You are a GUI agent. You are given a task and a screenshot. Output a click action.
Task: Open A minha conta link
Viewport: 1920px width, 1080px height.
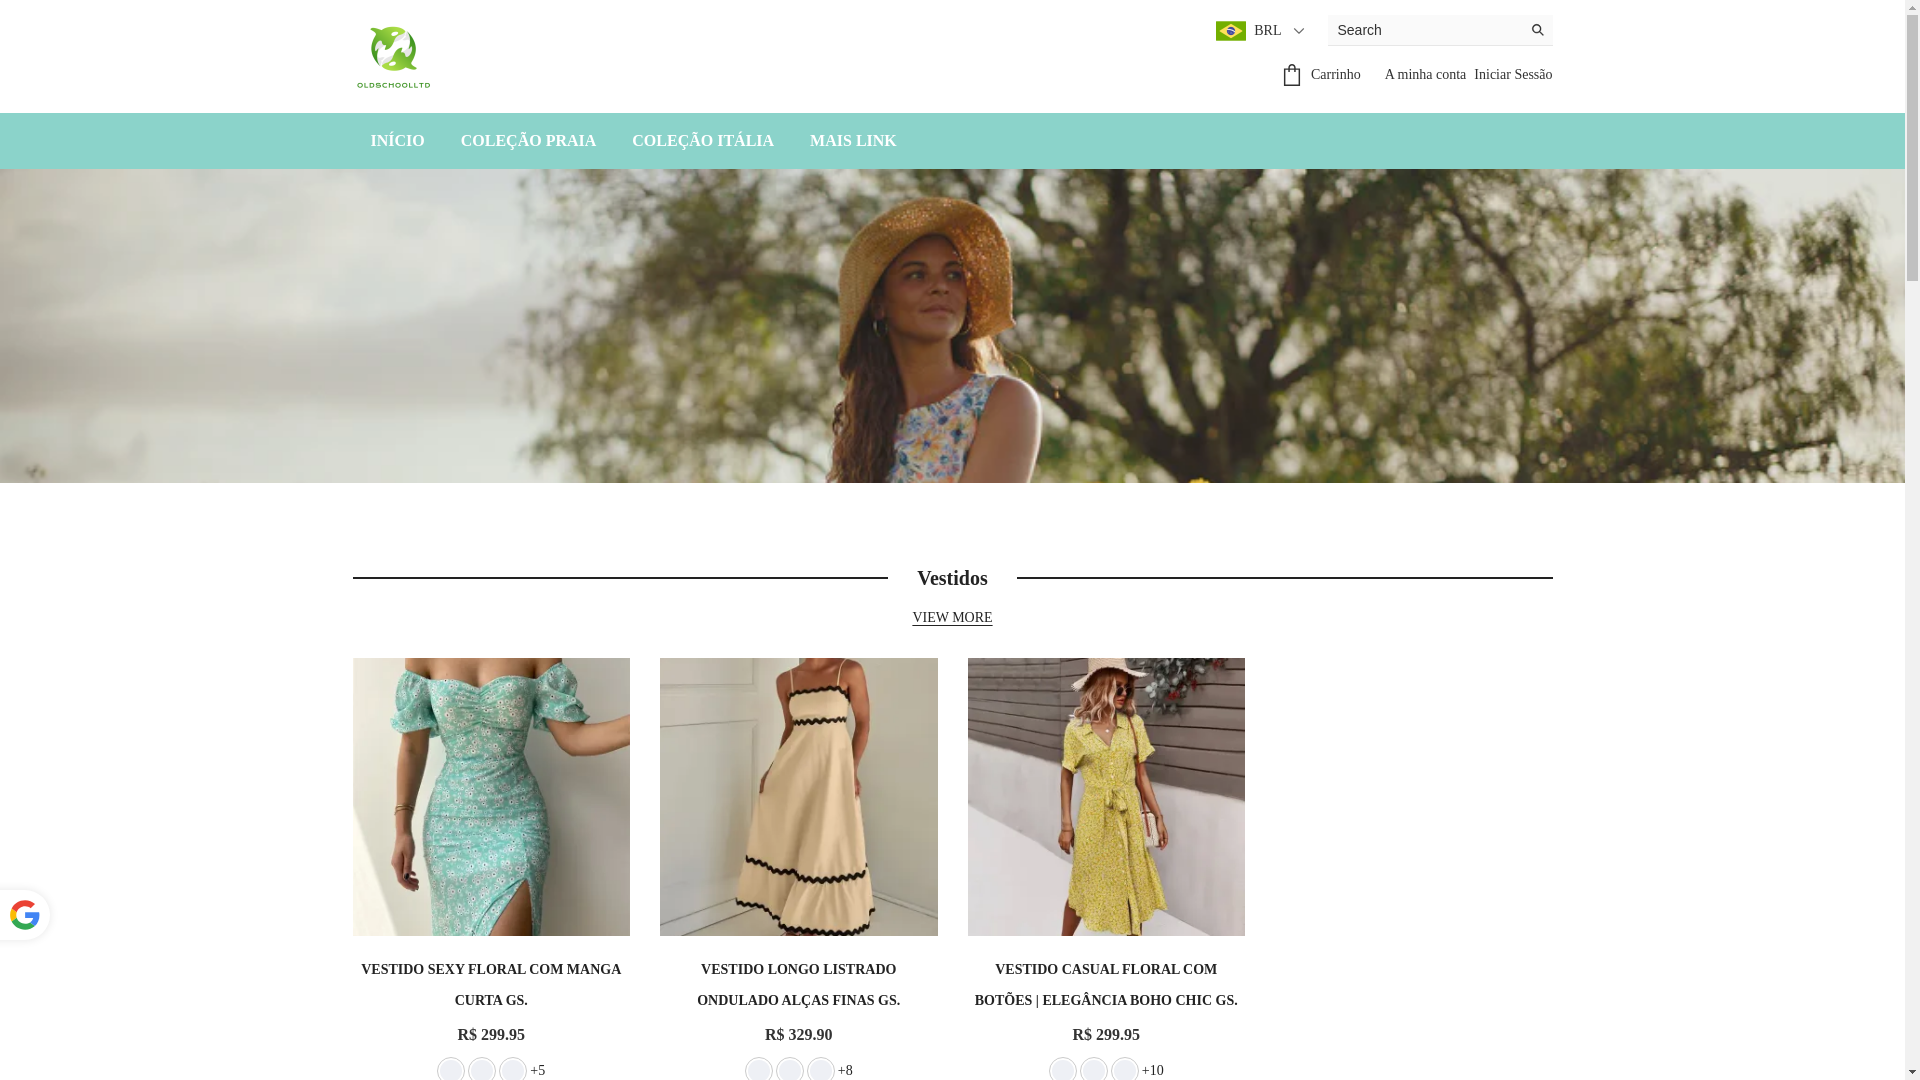click(x=1424, y=75)
